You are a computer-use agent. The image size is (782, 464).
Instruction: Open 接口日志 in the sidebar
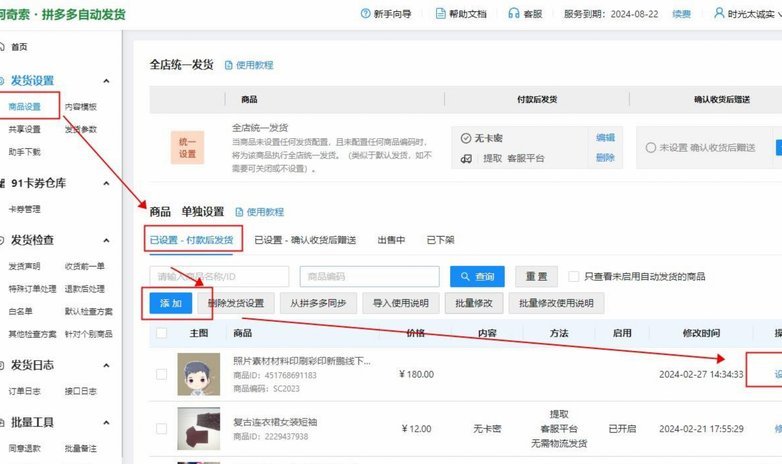(x=80, y=391)
